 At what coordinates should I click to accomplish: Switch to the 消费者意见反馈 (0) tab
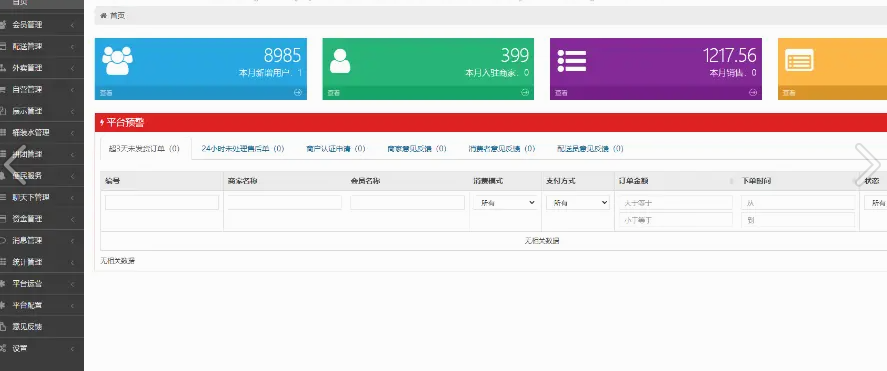point(502,149)
